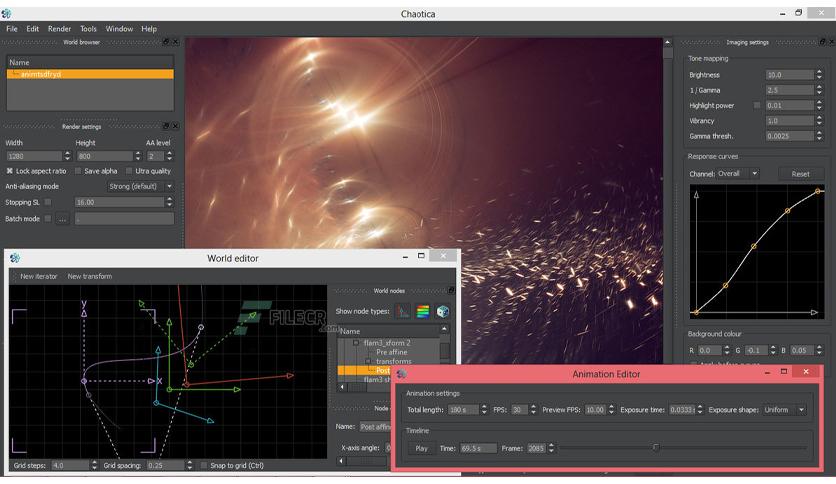The image size is (836, 484).
Task: Float the World browser panel
Action: [166, 42]
